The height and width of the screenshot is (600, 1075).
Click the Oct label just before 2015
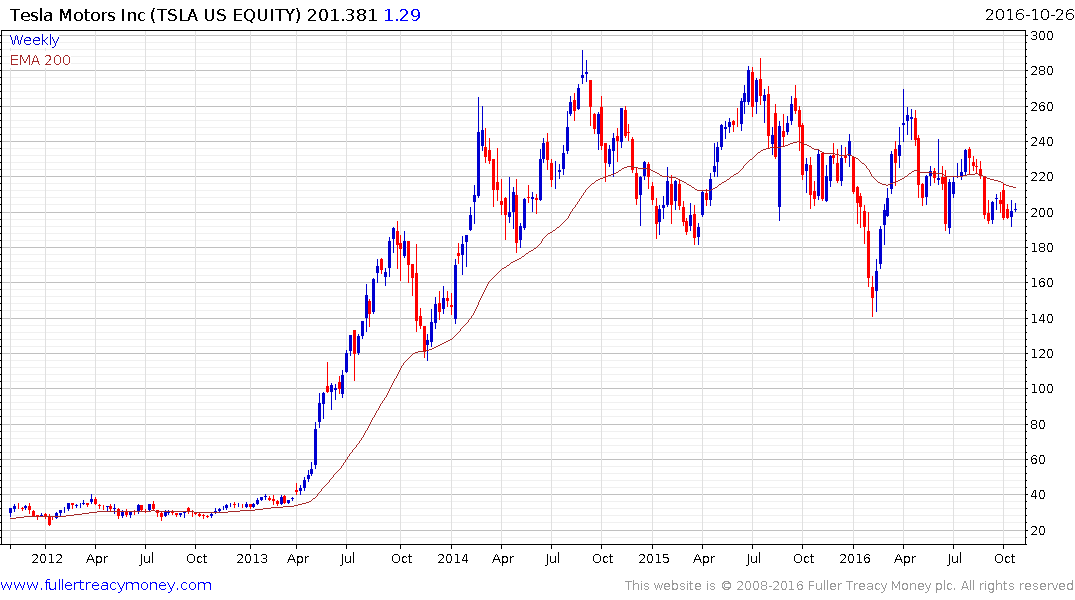pyautogui.click(x=602, y=558)
